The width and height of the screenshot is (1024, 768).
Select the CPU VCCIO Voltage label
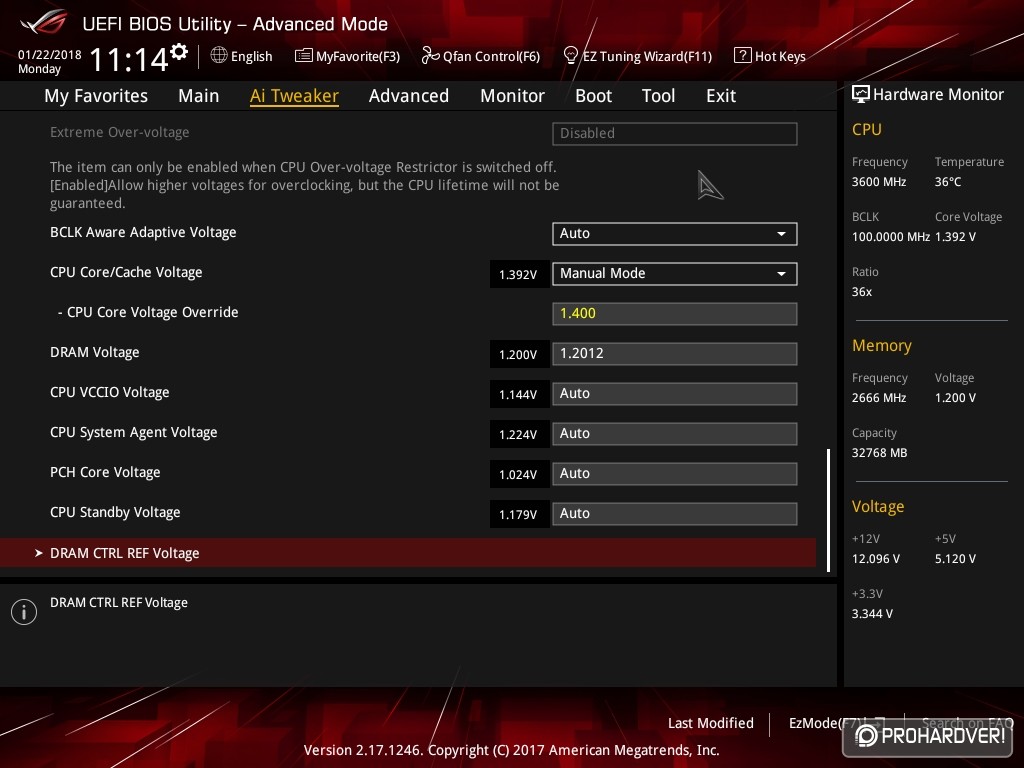coord(110,392)
